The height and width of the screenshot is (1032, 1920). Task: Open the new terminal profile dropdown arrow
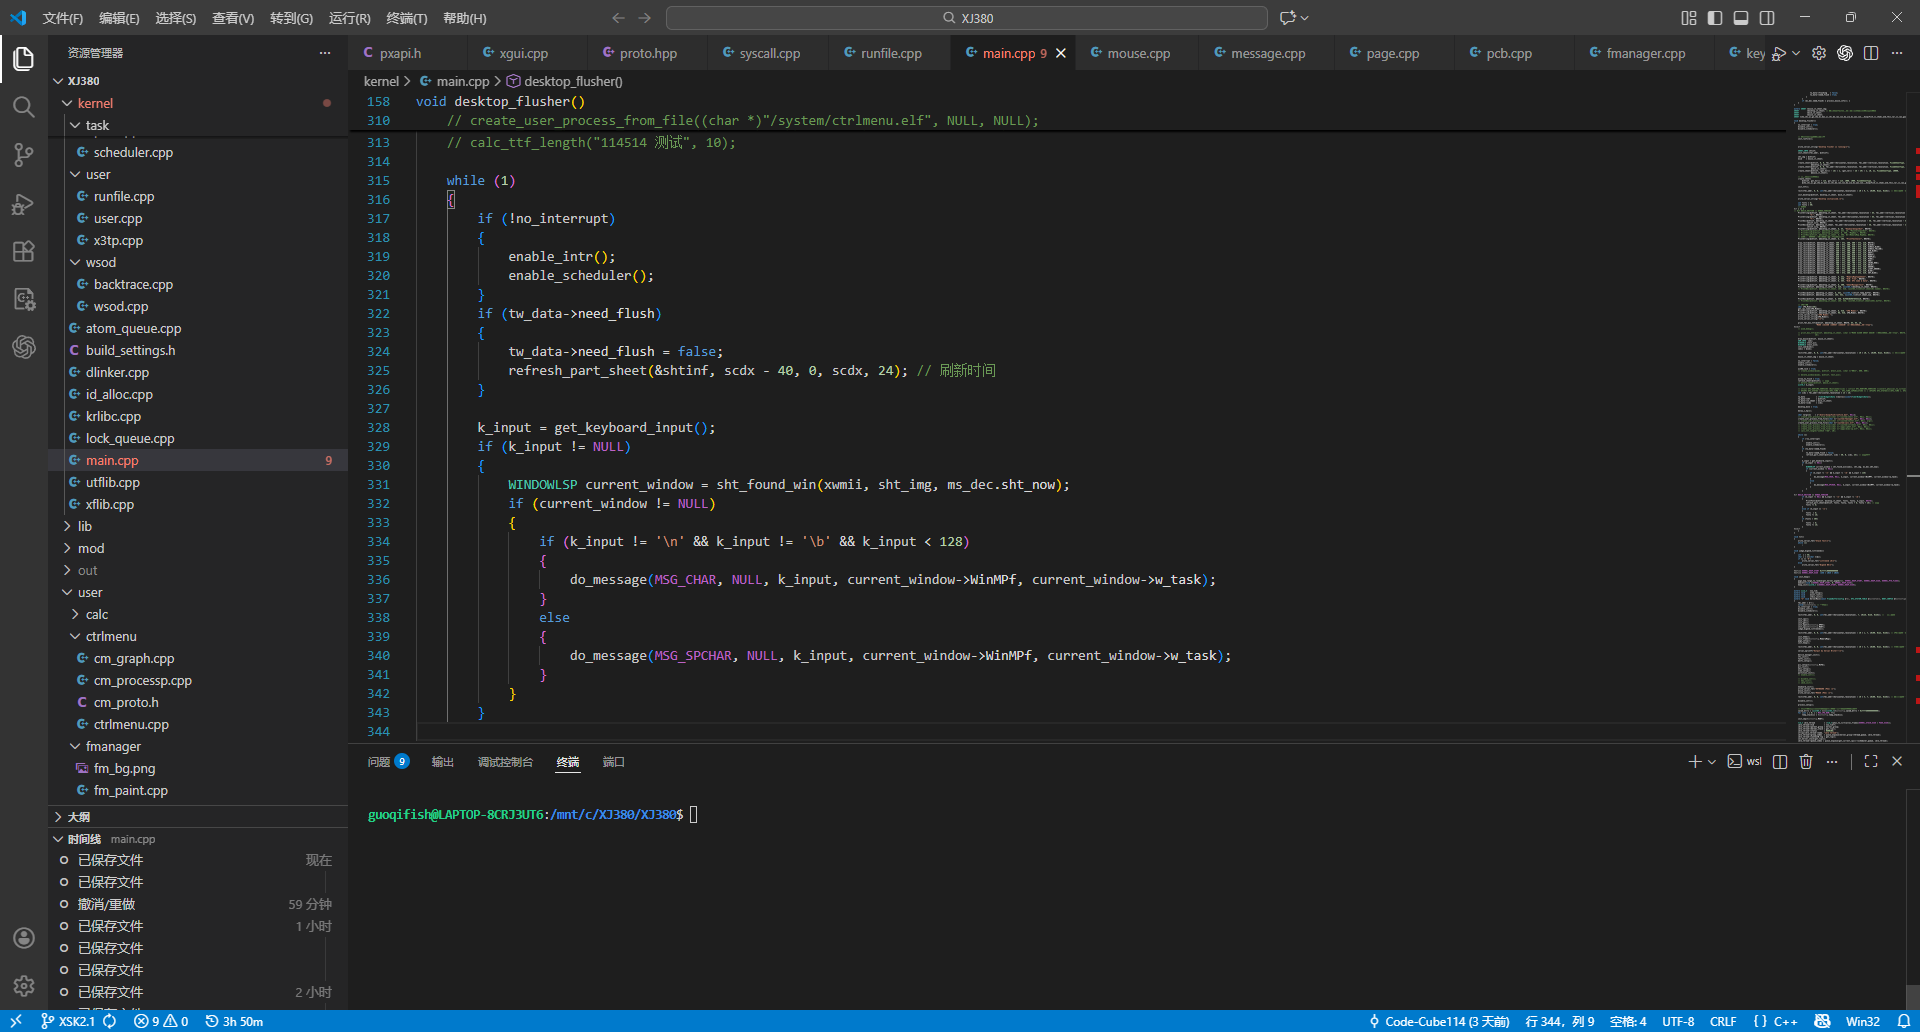(1712, 762)
